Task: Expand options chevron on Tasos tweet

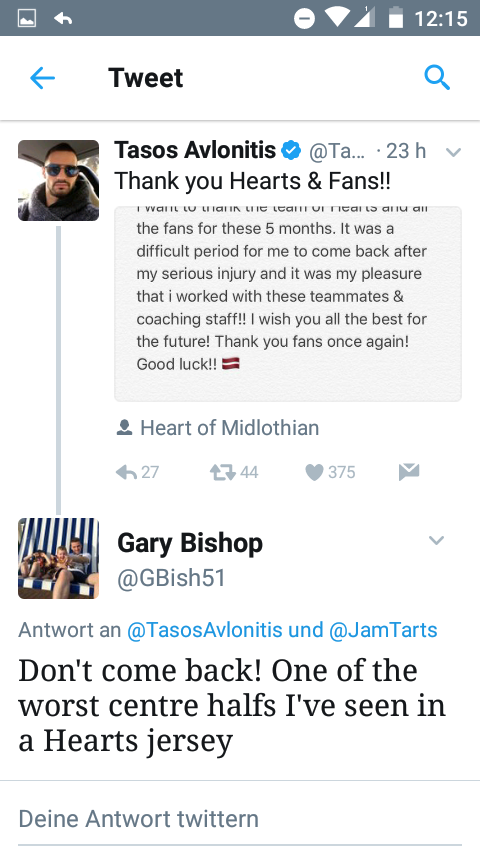Action: coord(453,152)
